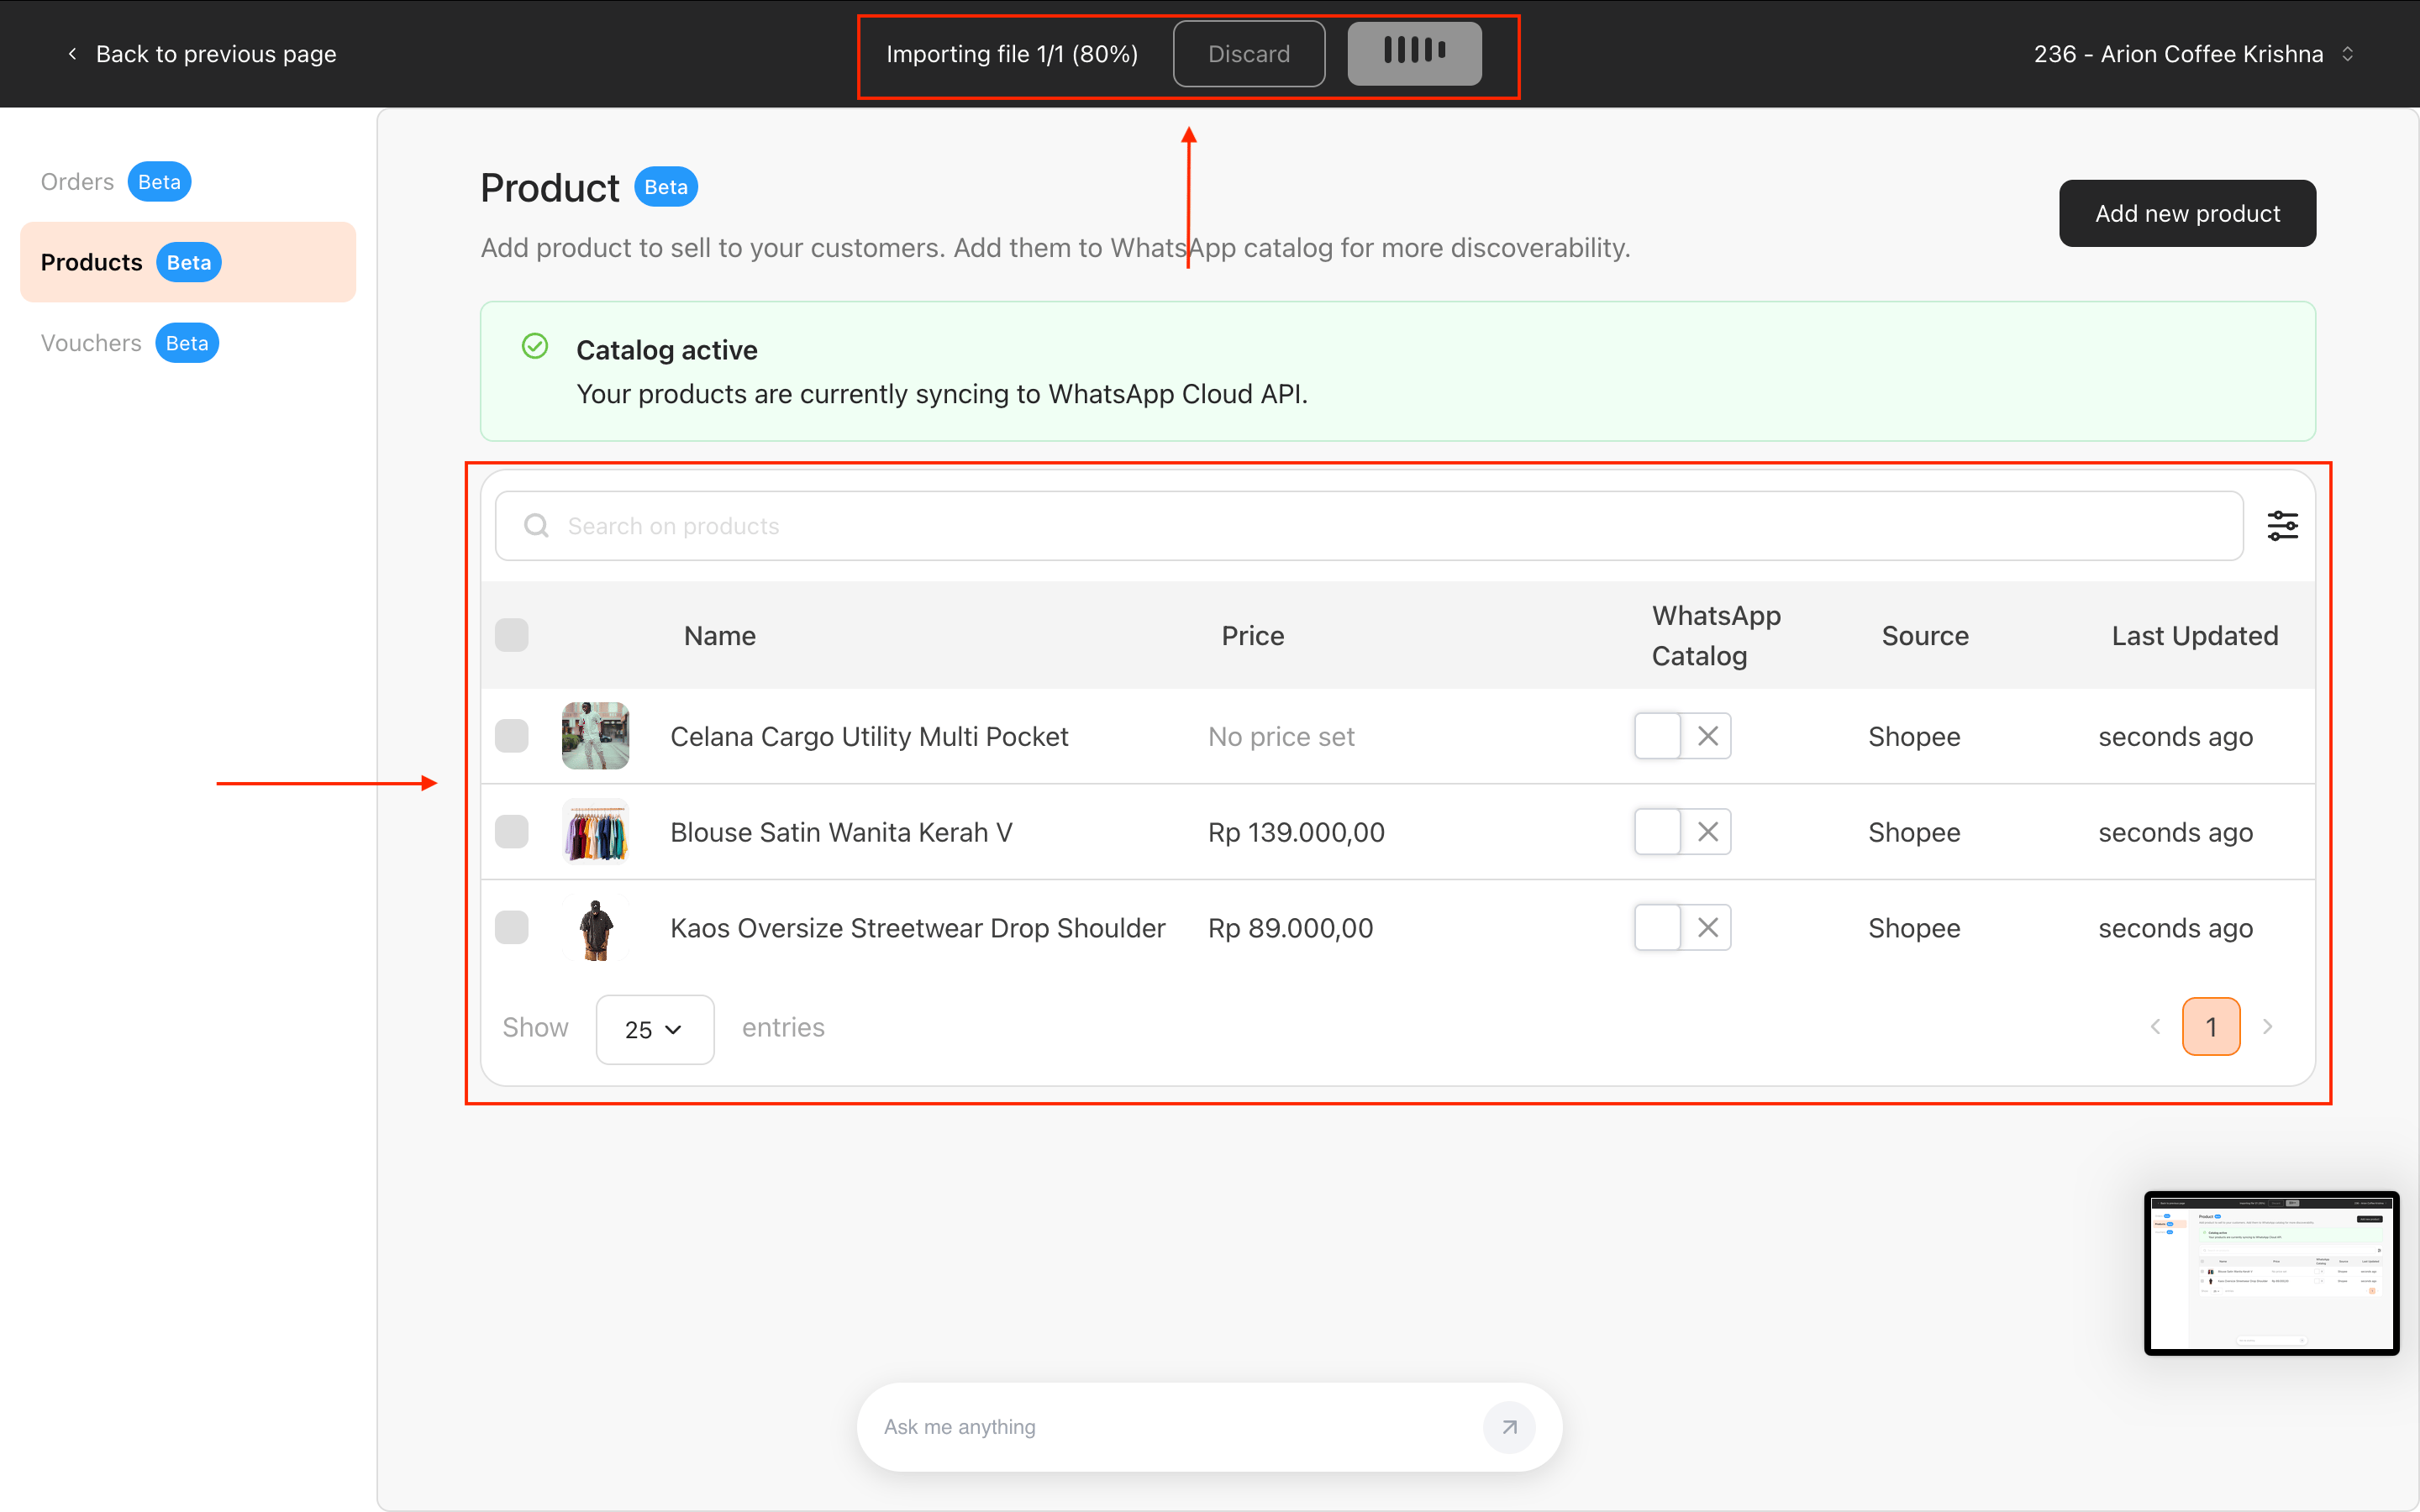Click the Name column header
2420x1512 pixels.
(720, 636)
